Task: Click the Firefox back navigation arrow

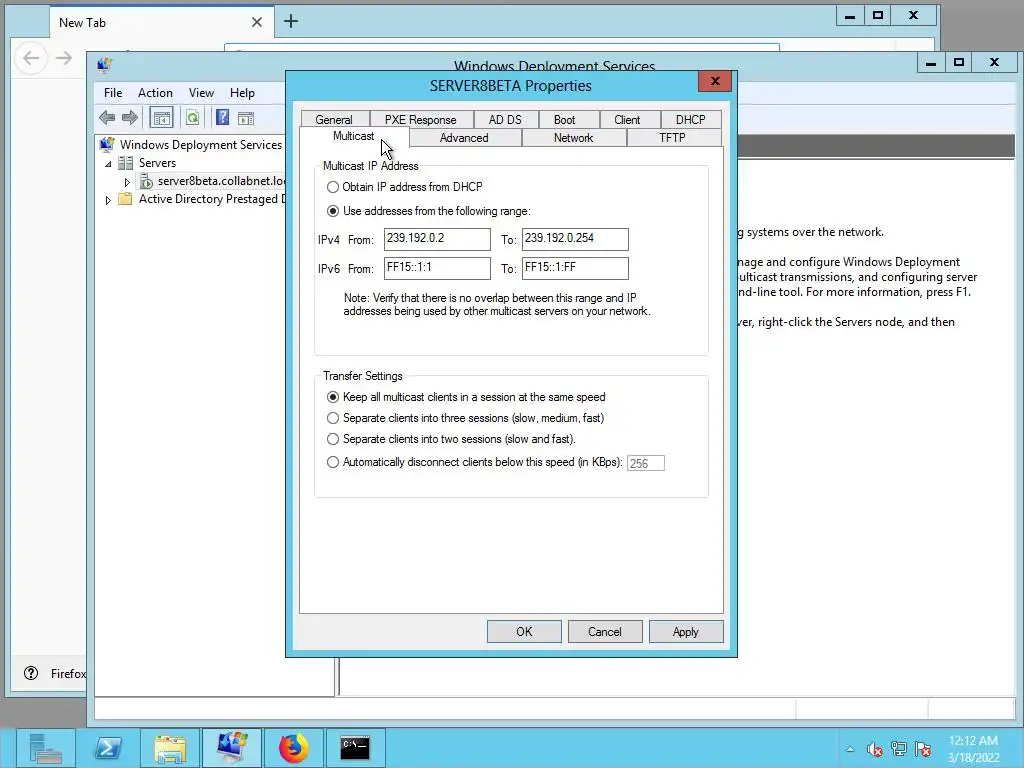Action: tap(31, 58)
